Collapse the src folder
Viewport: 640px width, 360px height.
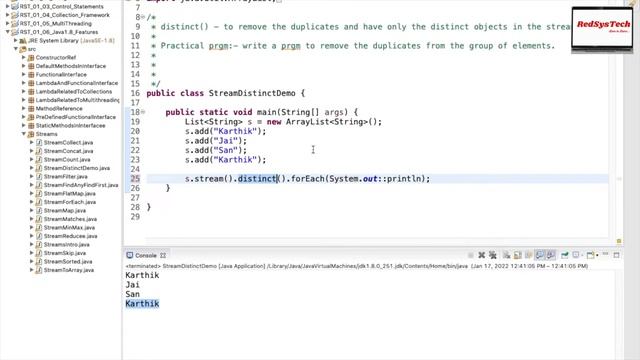point(16,49)
